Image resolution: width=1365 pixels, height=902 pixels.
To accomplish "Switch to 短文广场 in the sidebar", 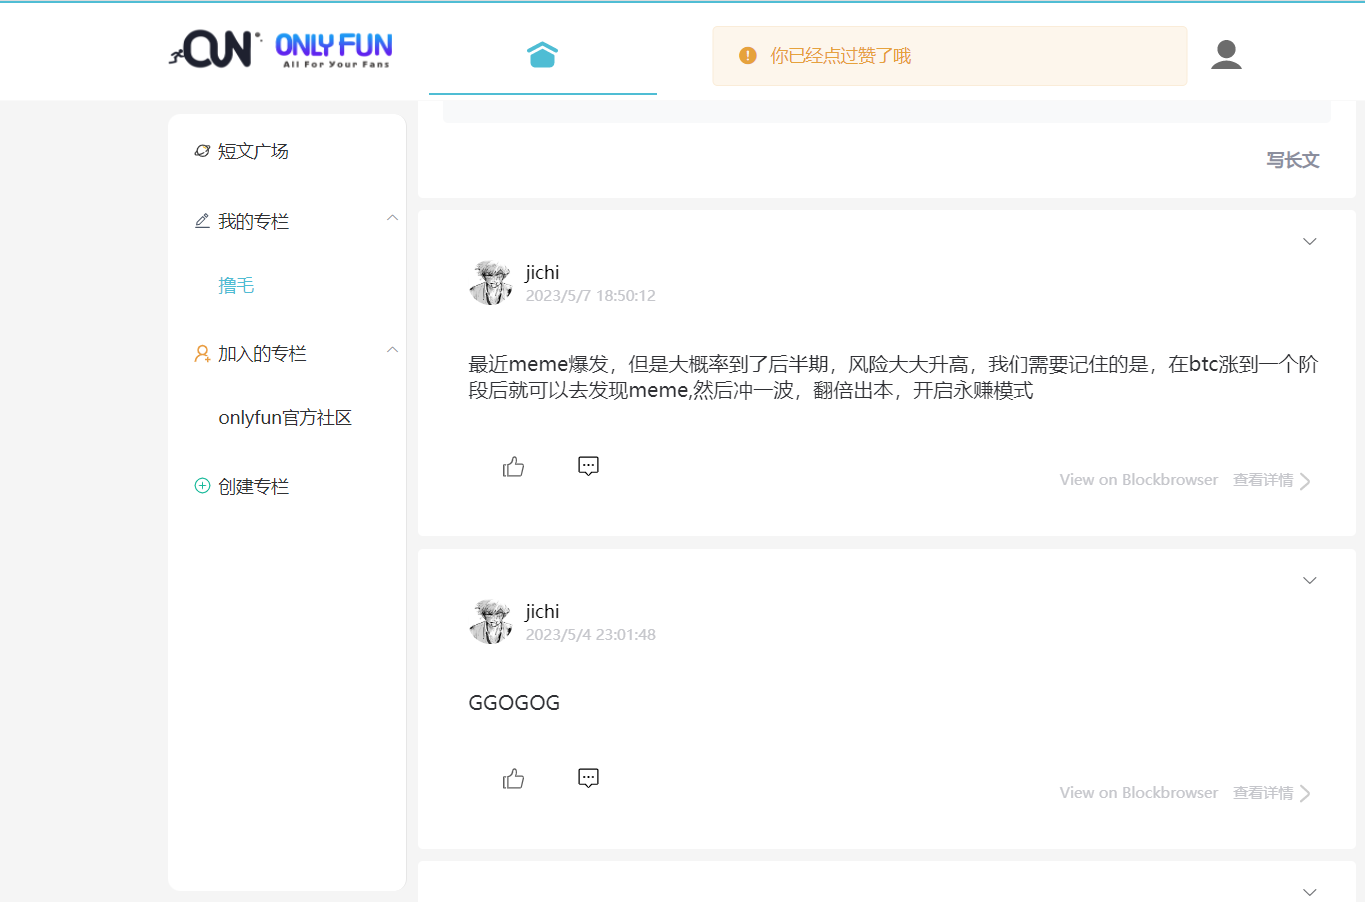I will point(253,150).
